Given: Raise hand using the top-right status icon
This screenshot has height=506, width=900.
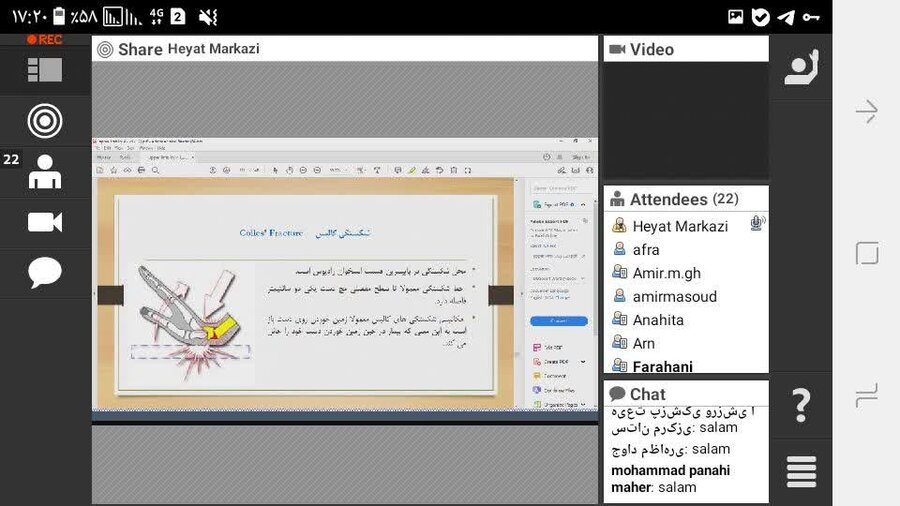Looking at the screenshot, I should 801,67.
